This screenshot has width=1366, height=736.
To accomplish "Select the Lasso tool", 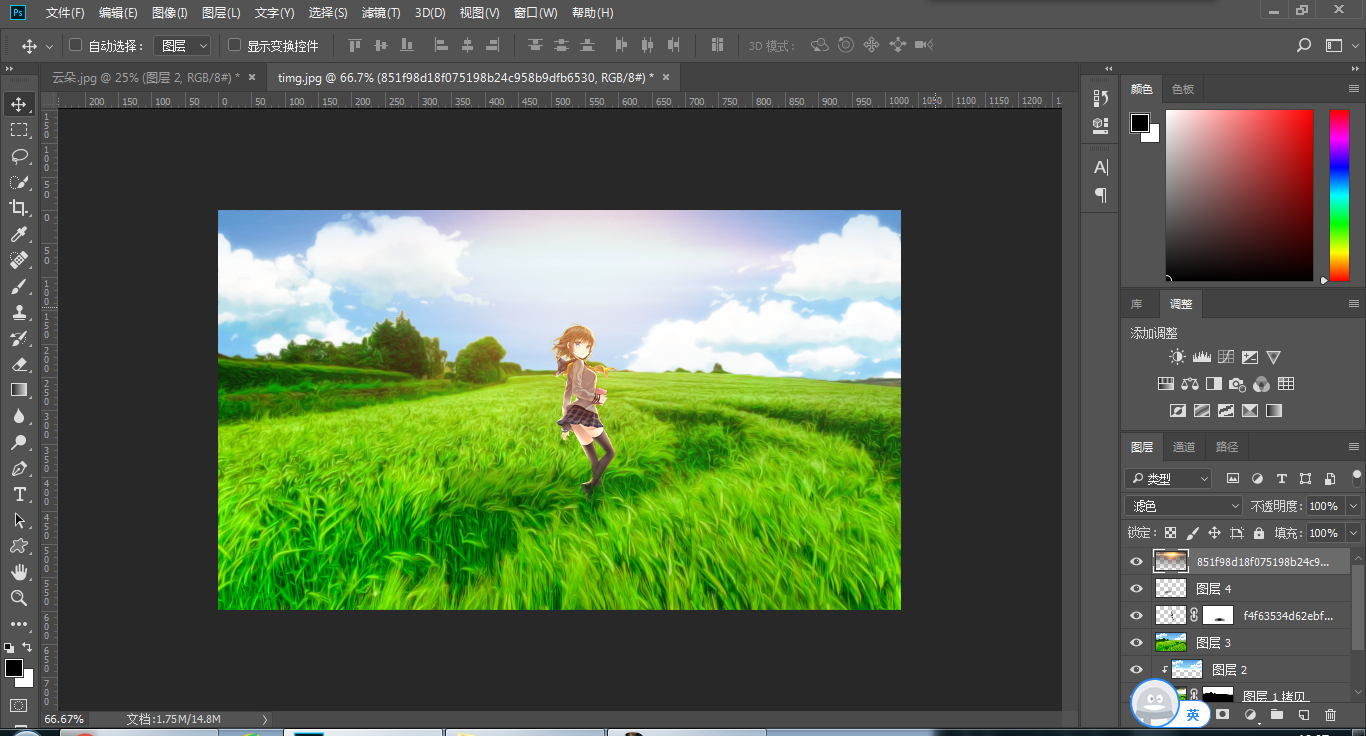I will click(x=19, y=156).
